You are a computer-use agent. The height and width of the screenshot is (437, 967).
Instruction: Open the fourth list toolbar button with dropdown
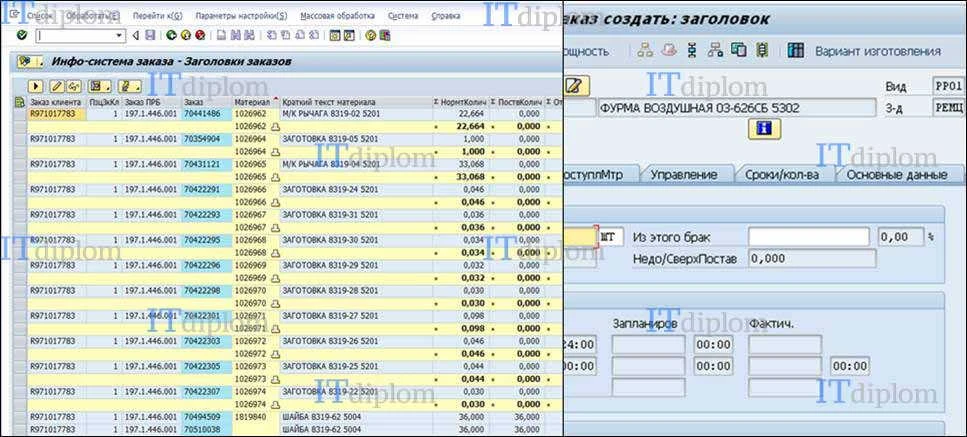pyautogui.click(x=100, y=86)
